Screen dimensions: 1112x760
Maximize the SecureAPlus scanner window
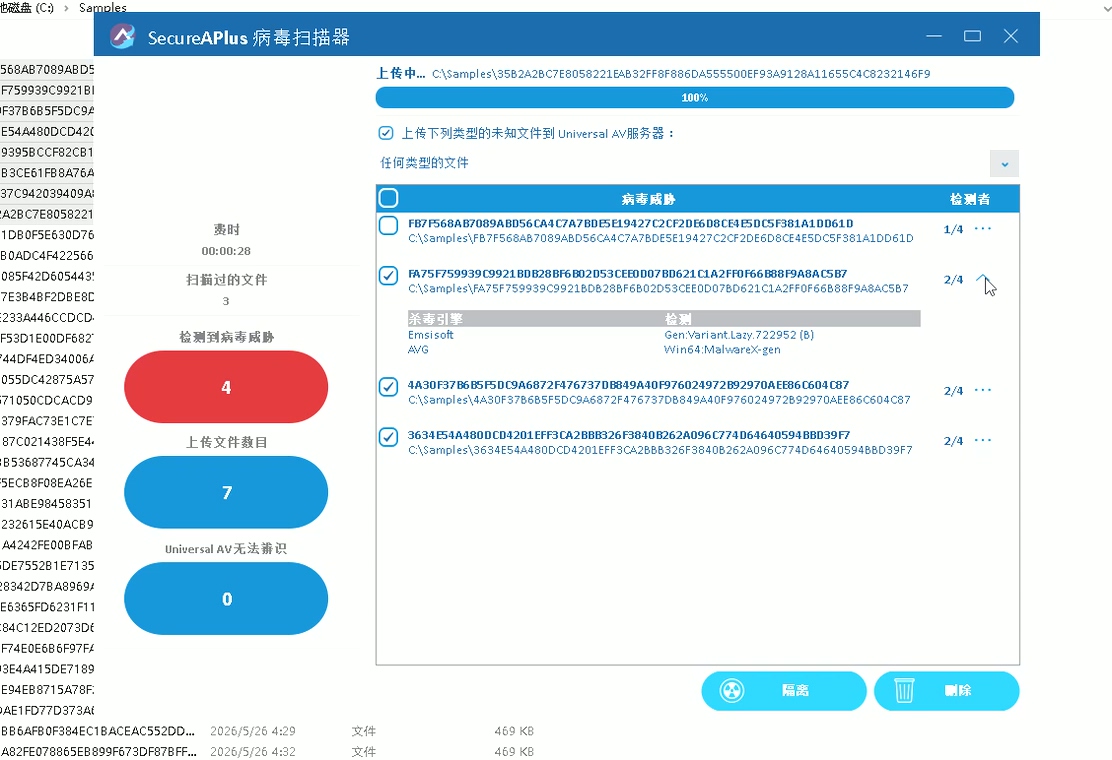coord(972,36)
